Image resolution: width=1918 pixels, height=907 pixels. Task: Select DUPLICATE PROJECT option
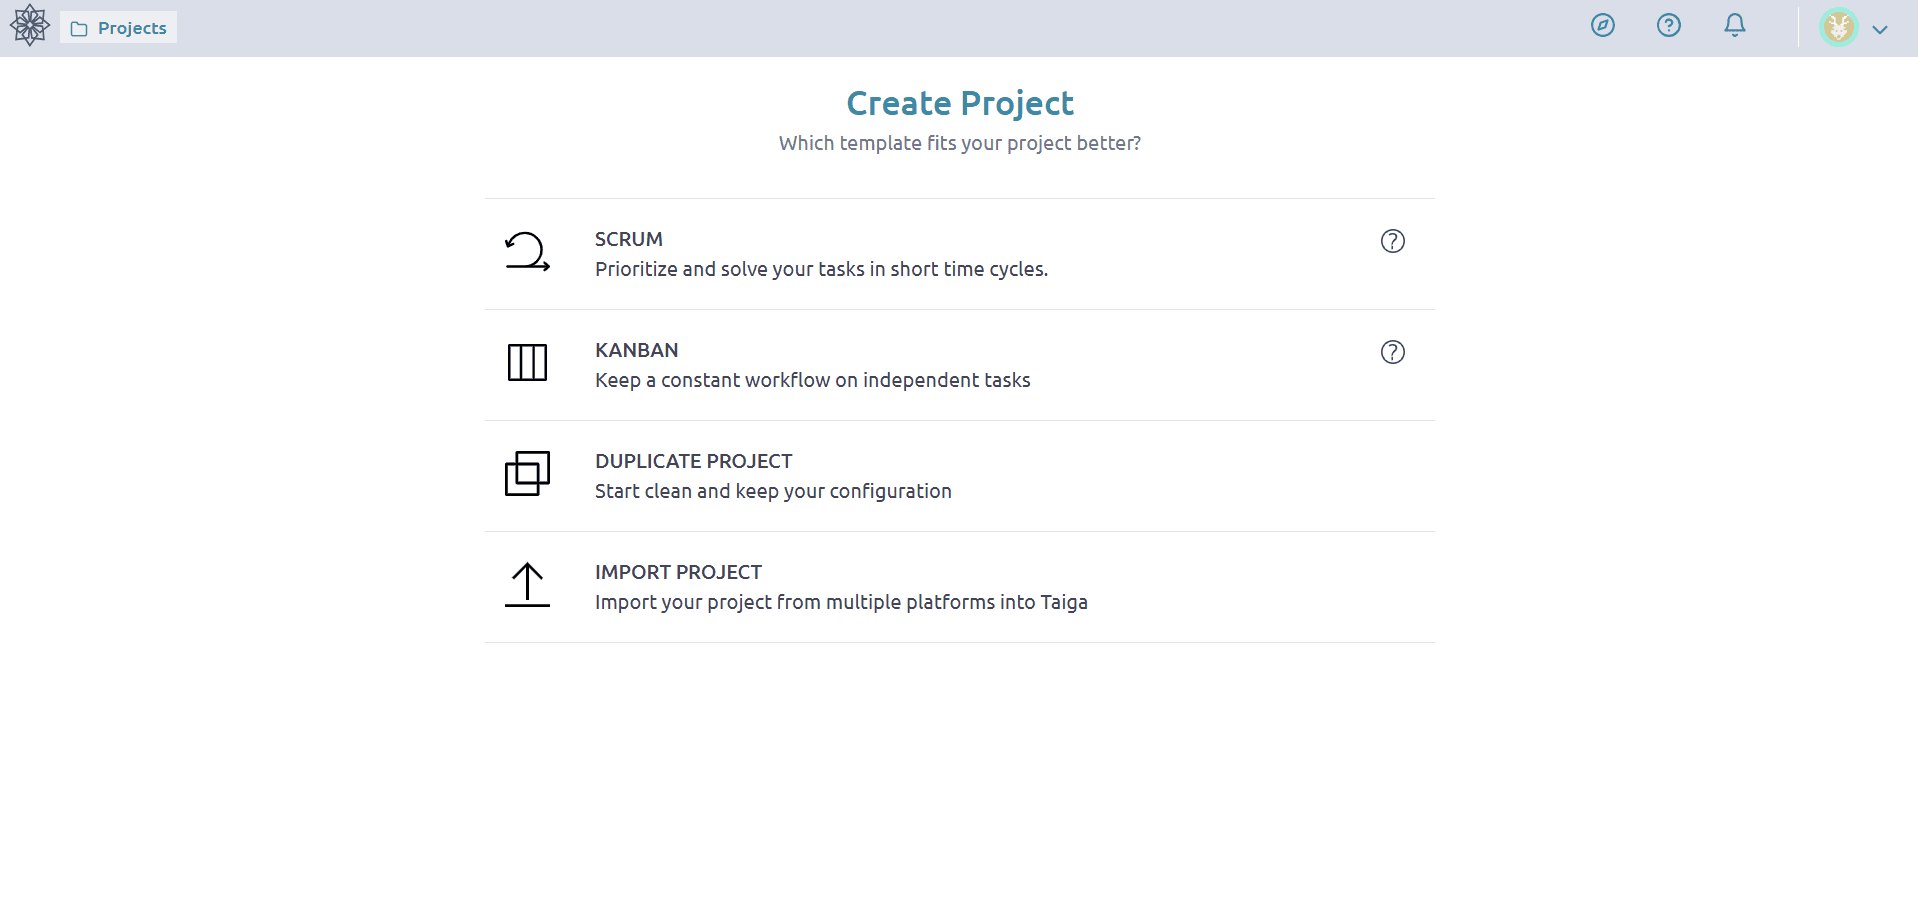tap(693, 461)
